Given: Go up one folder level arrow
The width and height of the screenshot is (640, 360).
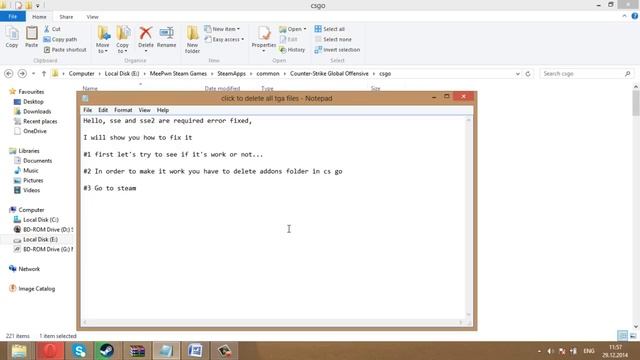Looking at the screenshot, I should click(44, 73).
